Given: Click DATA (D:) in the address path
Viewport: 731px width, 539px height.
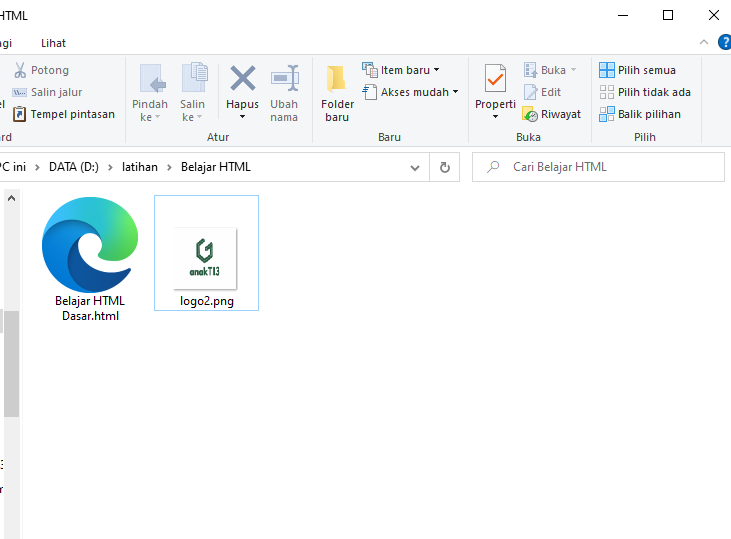Looking at the screenshot, I should coord(74,167).
